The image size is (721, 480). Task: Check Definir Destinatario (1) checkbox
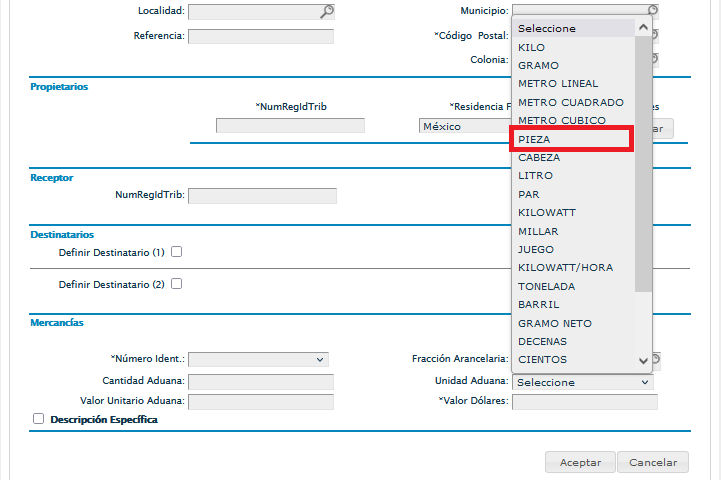click(x=176, y=252)
